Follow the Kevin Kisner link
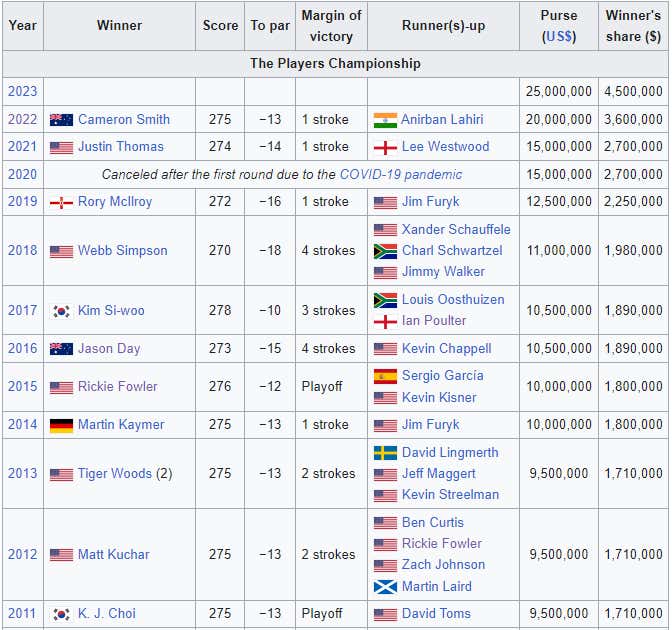 coord(439,398)
